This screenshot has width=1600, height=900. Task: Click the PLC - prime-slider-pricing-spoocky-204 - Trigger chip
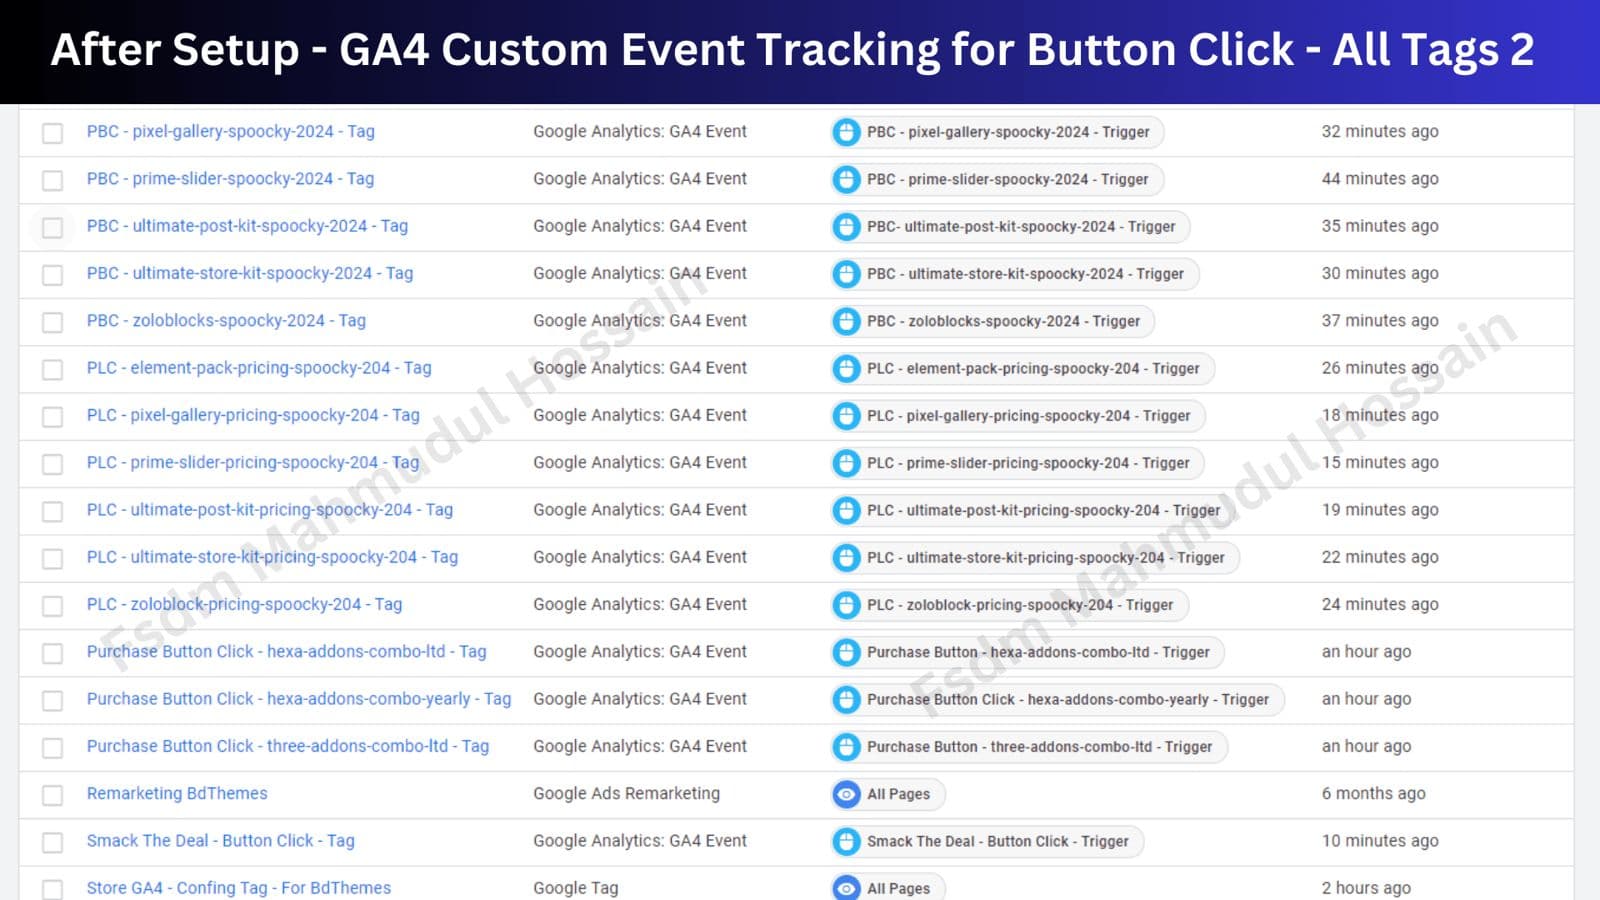[1017, 463]
